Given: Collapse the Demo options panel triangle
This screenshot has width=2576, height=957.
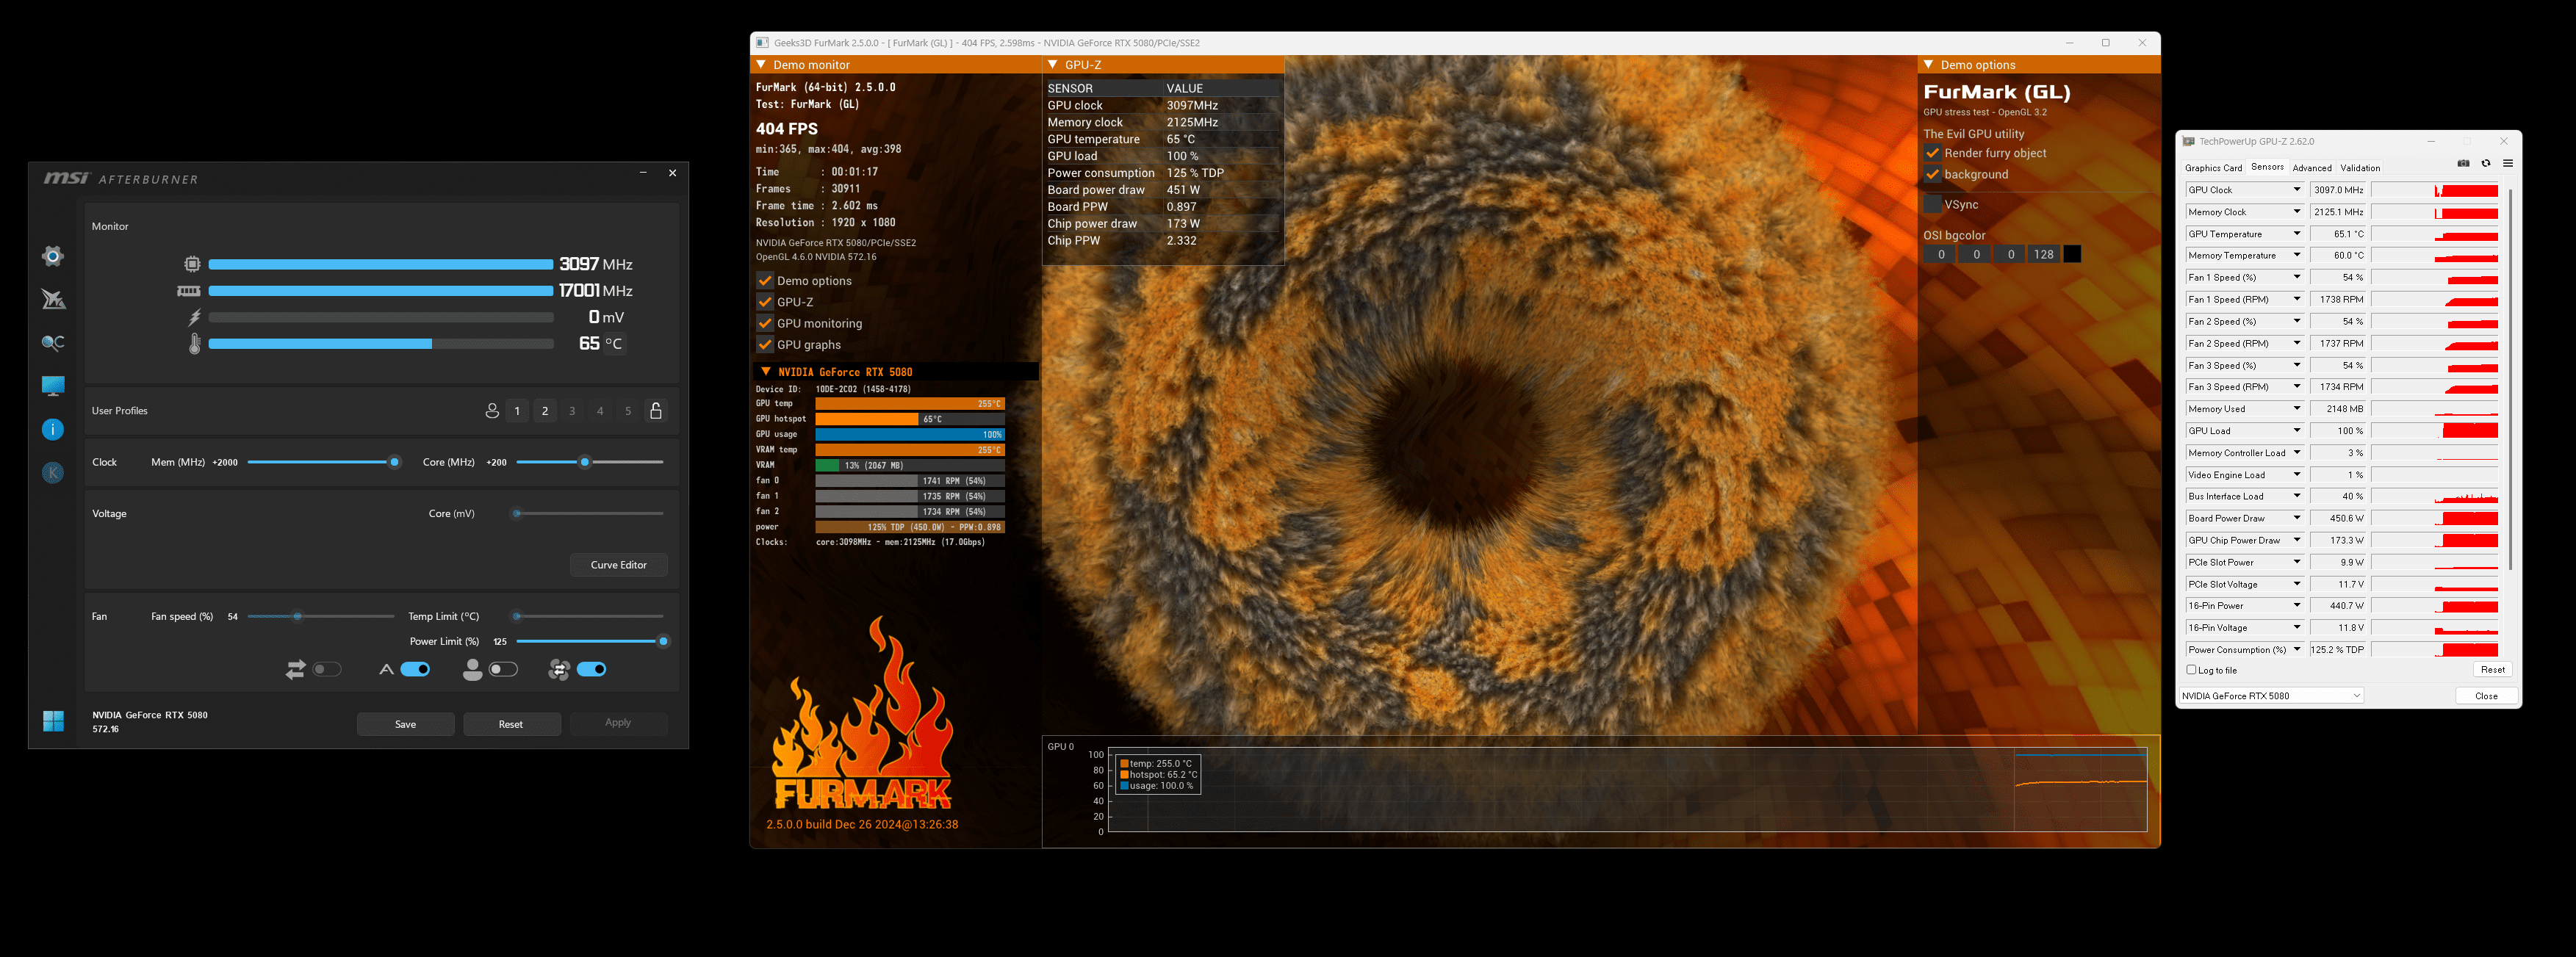Looking at the screenshot, I should 1927,65.
